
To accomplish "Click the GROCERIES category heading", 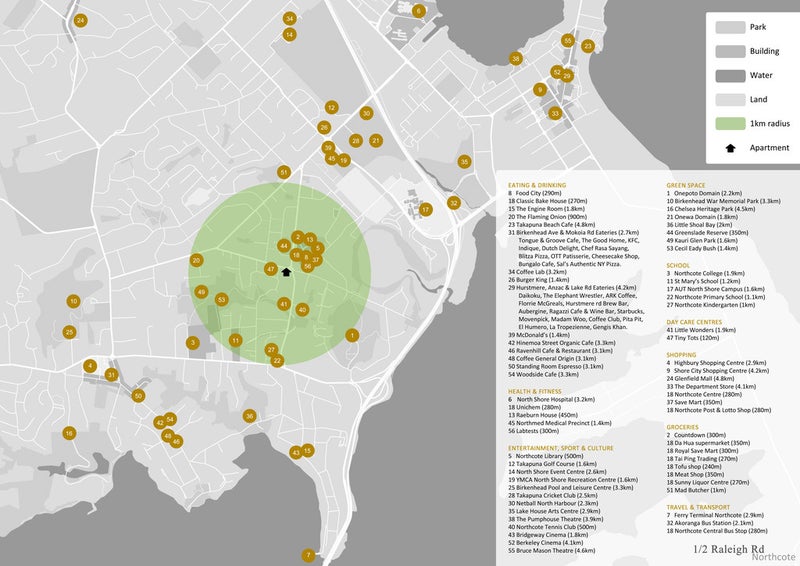I will 685,427.
